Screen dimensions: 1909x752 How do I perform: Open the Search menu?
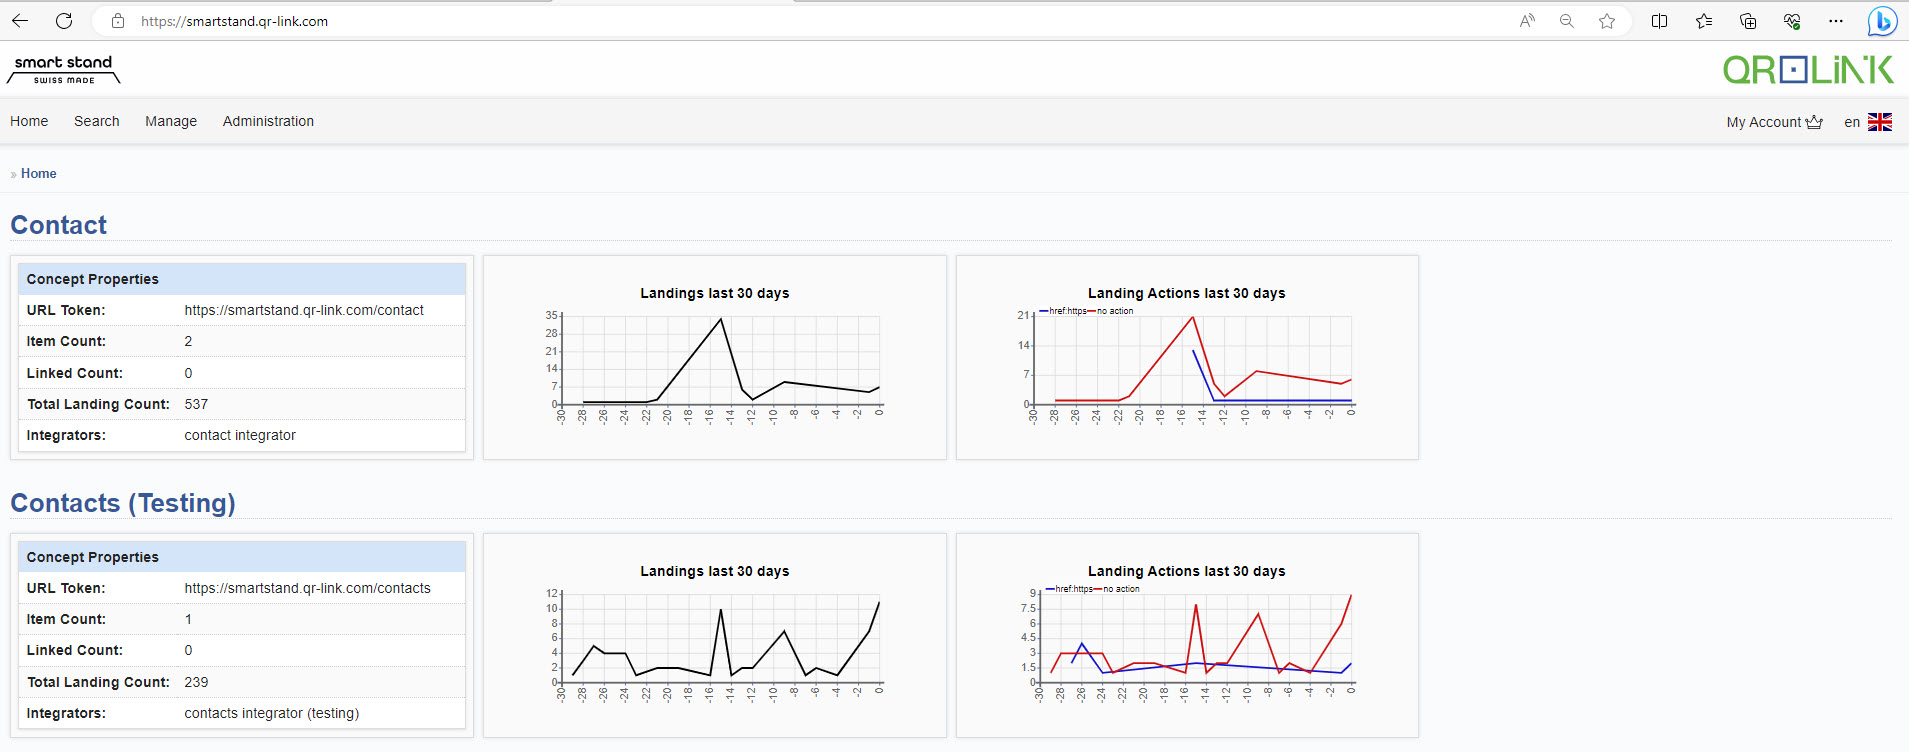coord(97,121)
